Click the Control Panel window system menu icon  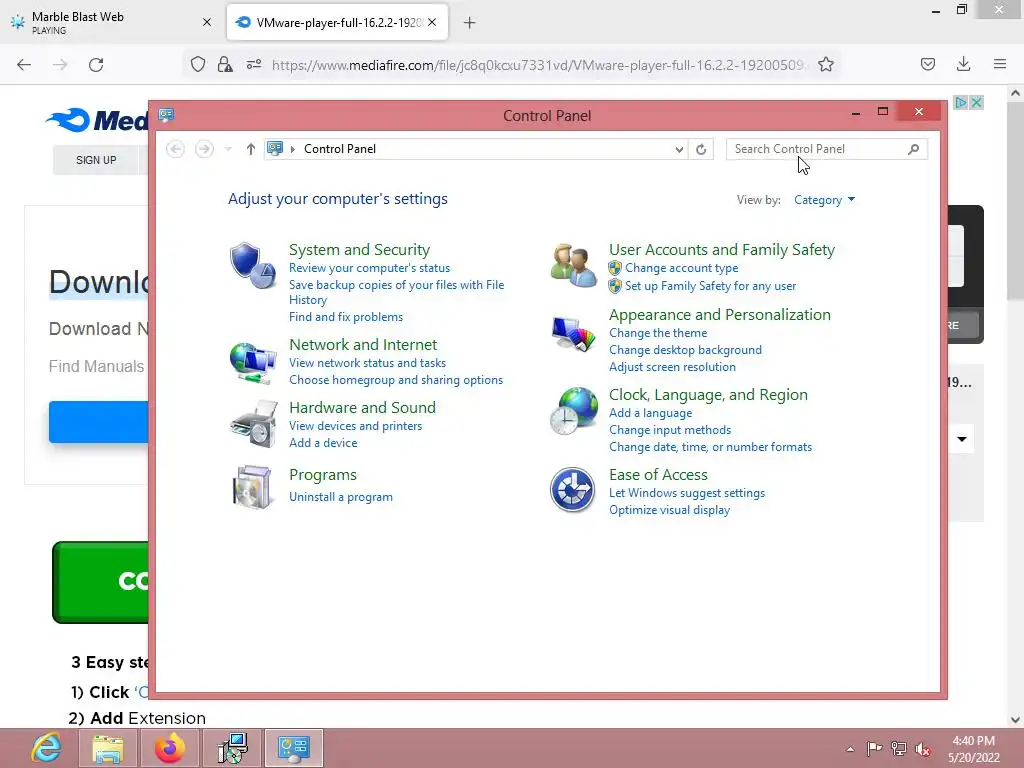pyautogui.click(x=166, y=115)
